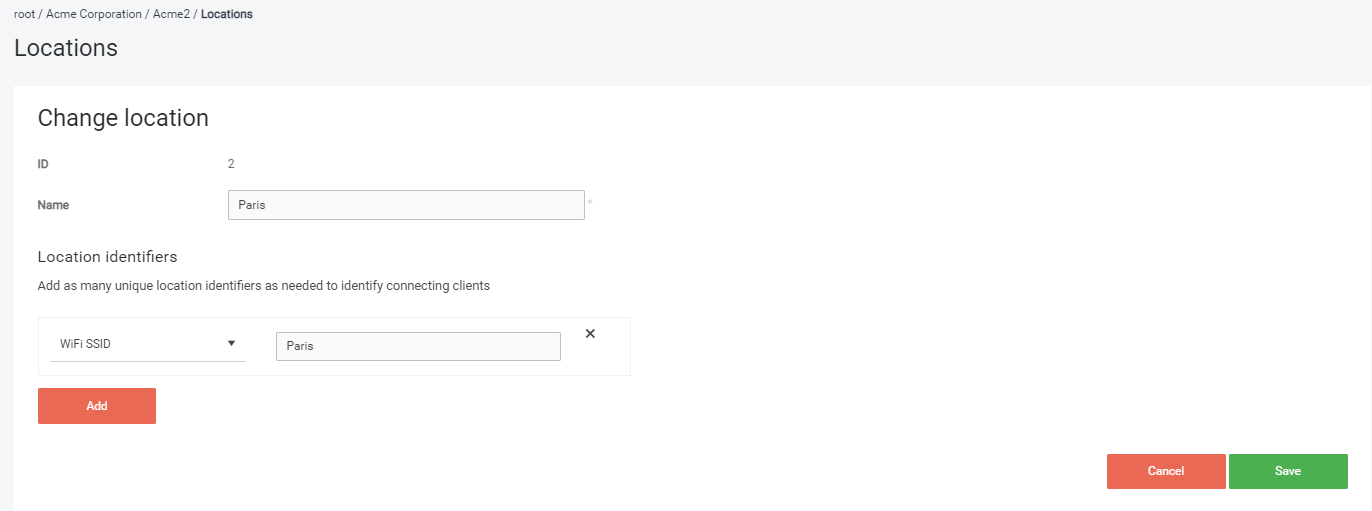Focus the Name text field

[x=406, y=205]
